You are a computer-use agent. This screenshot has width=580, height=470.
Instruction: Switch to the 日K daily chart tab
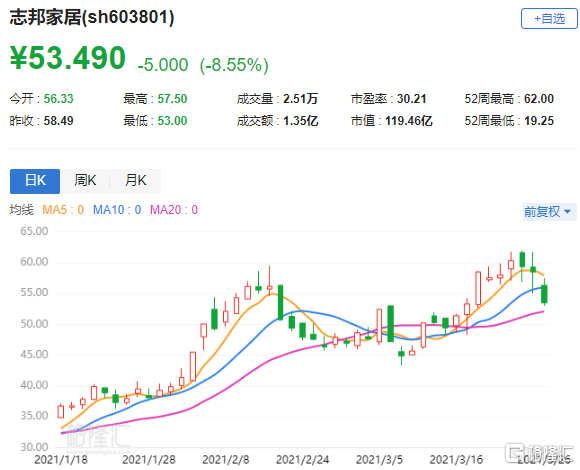(35, 181)
